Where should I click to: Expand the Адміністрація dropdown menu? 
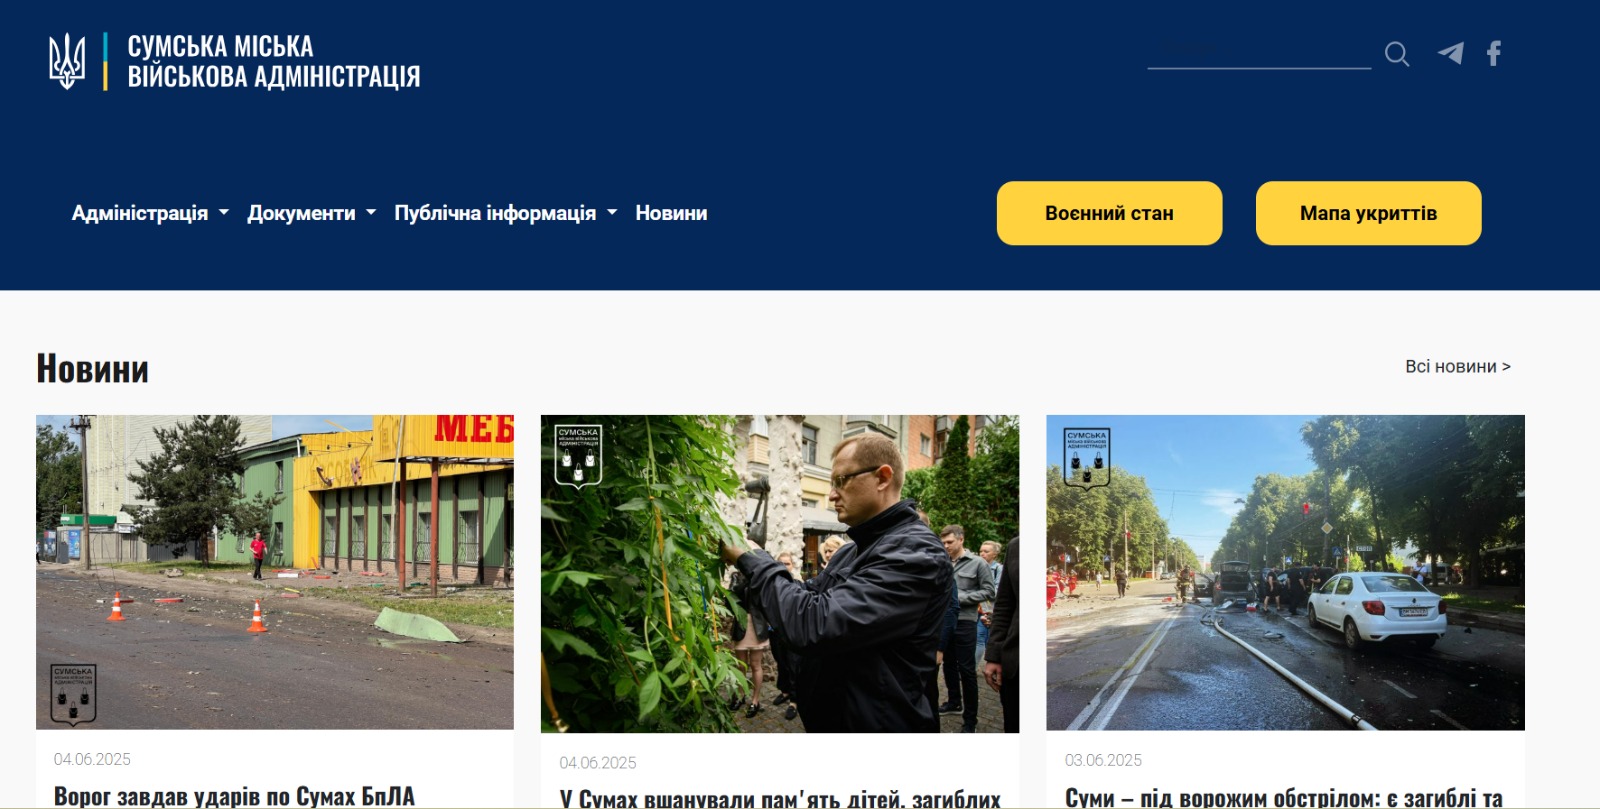click(x=150, y=213)
